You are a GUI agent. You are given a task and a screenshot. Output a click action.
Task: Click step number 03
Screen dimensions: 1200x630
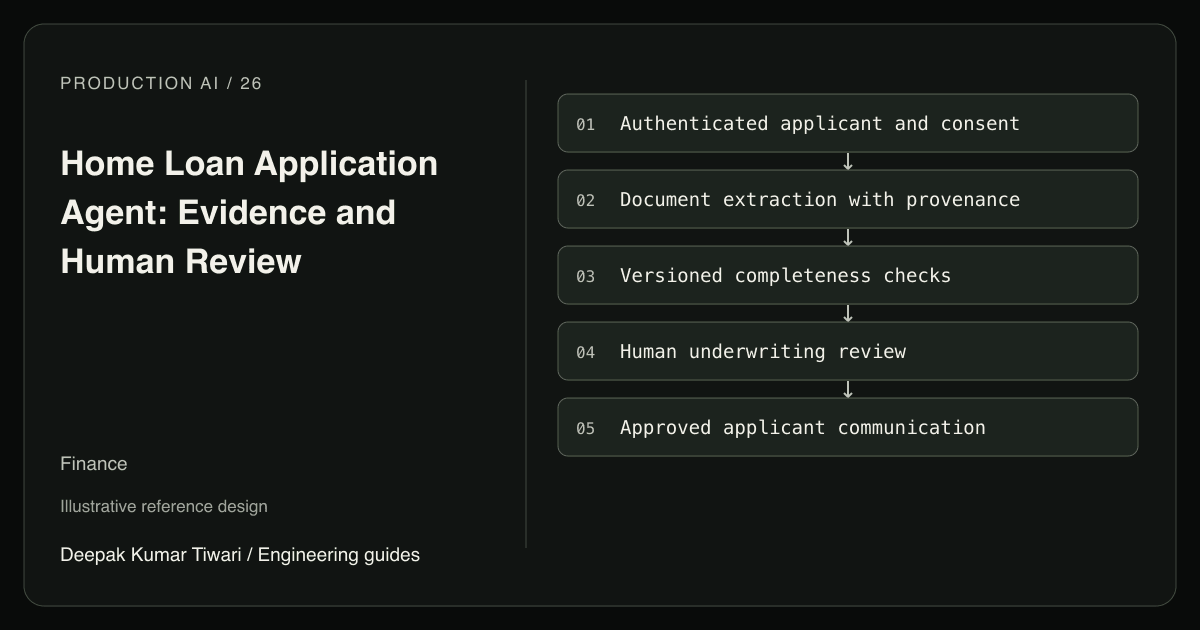tap(585, 276)
